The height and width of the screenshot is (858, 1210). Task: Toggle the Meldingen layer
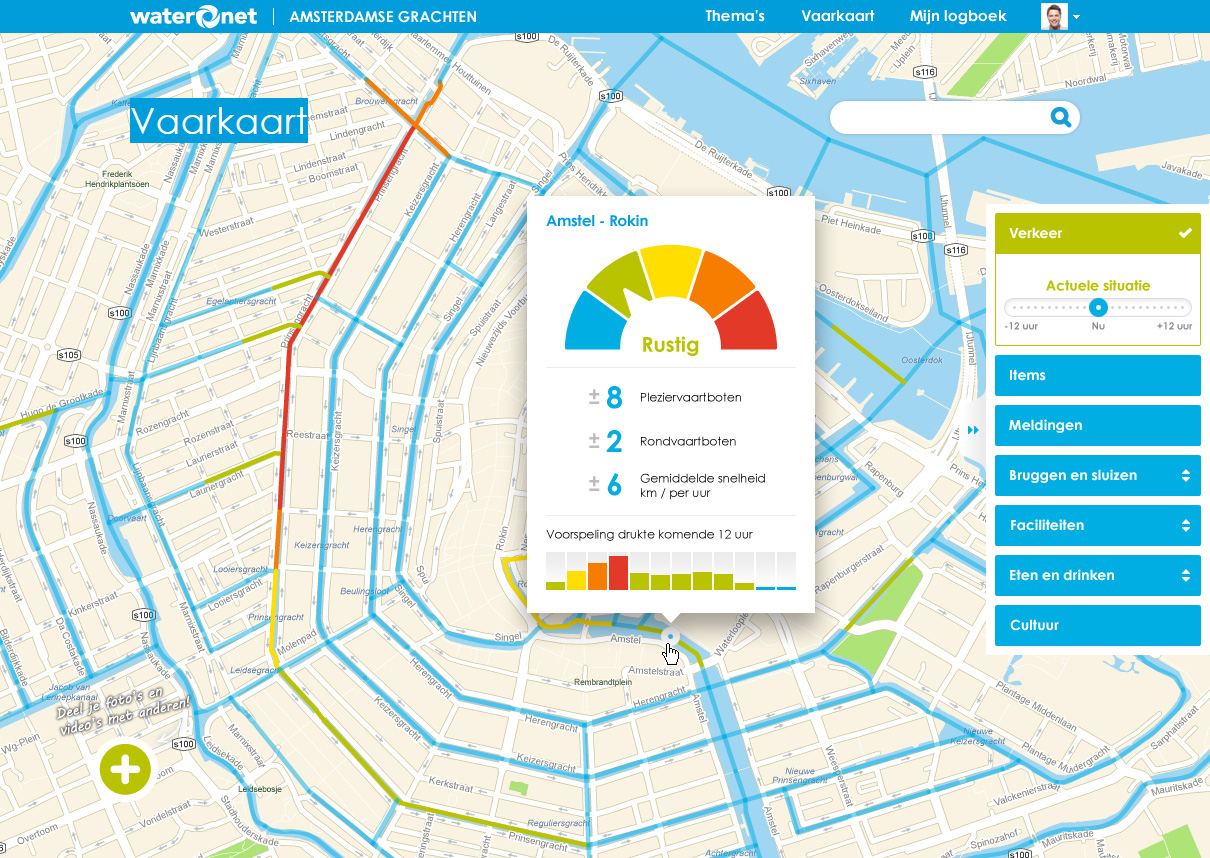1097,425
